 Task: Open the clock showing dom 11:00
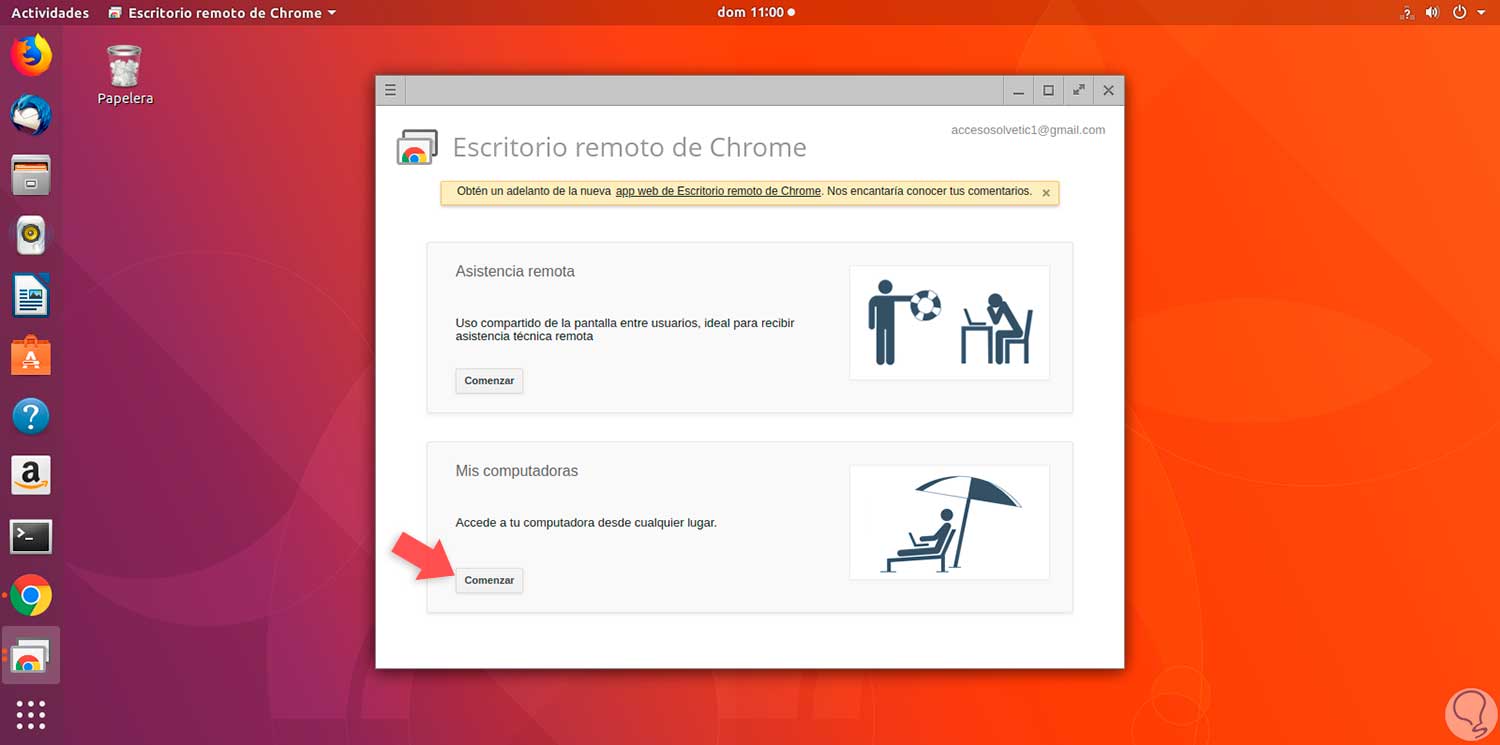pyautogui.click(x=756, y=13)
